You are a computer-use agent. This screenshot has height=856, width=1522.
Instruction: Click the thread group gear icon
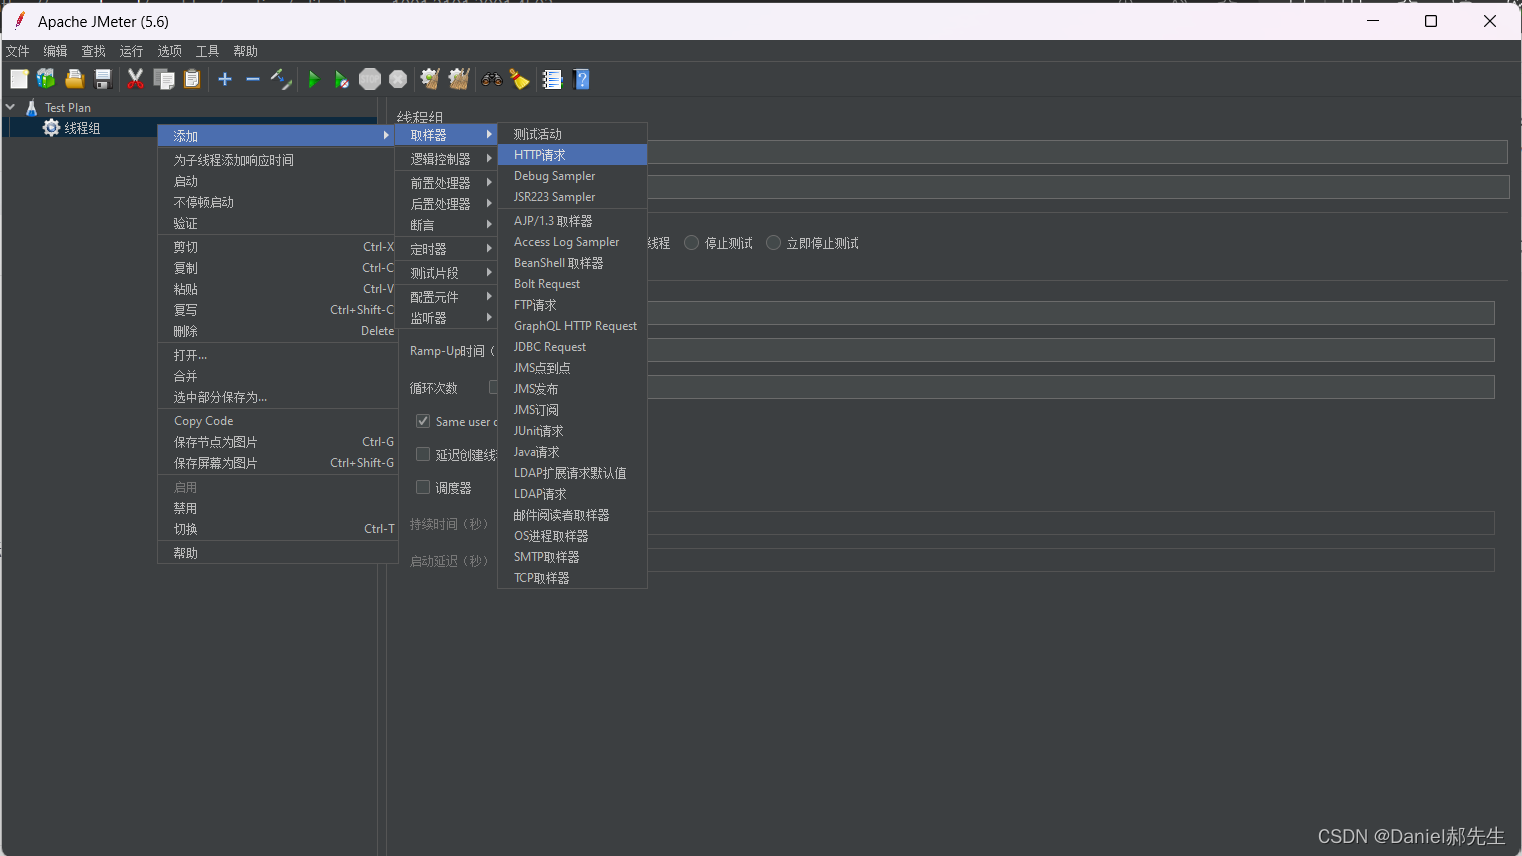coord(51,127)
